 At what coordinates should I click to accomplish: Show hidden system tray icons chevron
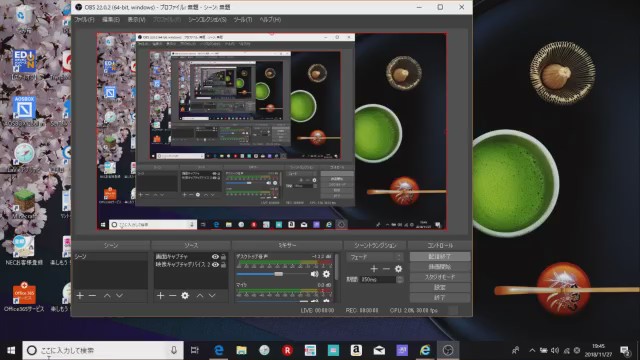click(532, 350)
